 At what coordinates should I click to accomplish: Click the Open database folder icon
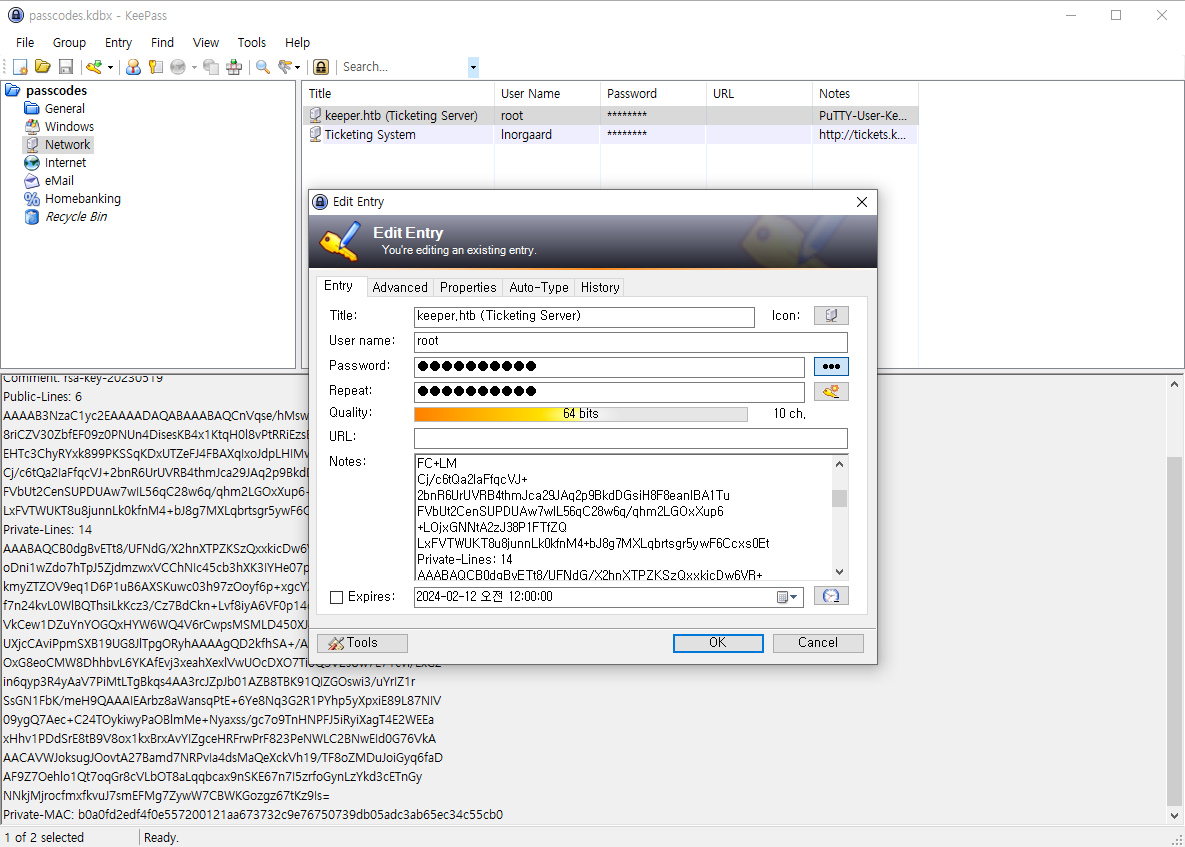pyautogui.click(x=43, y=67)
